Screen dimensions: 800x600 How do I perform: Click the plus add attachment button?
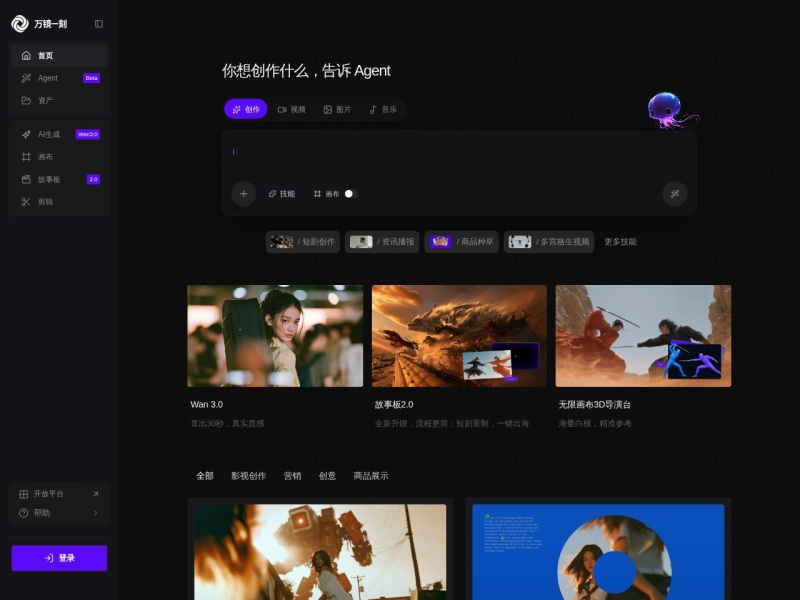pos(243,194)
